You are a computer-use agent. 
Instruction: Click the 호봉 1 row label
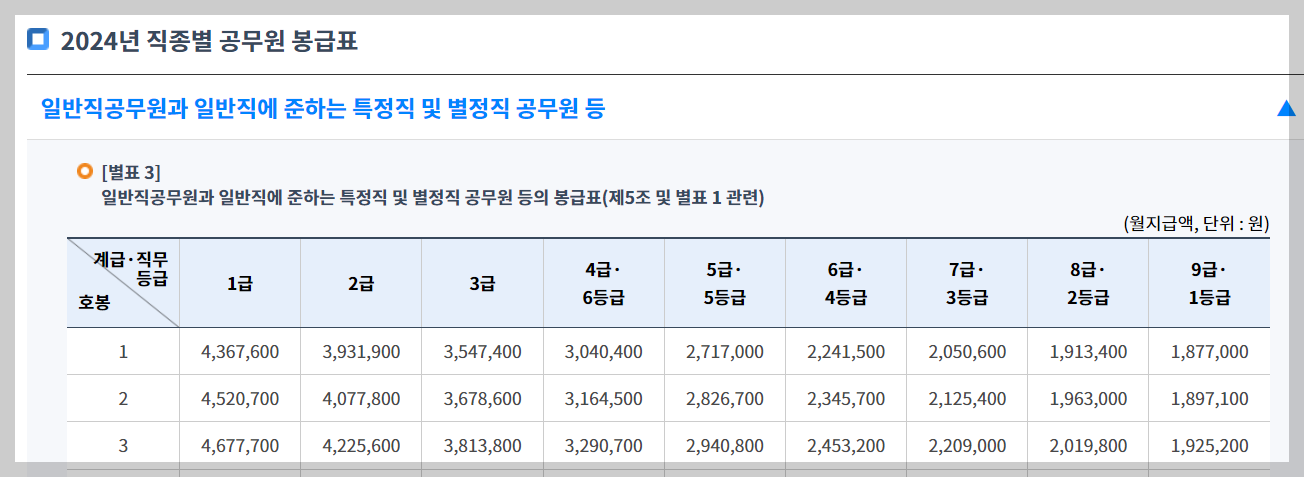pyautogui.click(x=123, y=351)
